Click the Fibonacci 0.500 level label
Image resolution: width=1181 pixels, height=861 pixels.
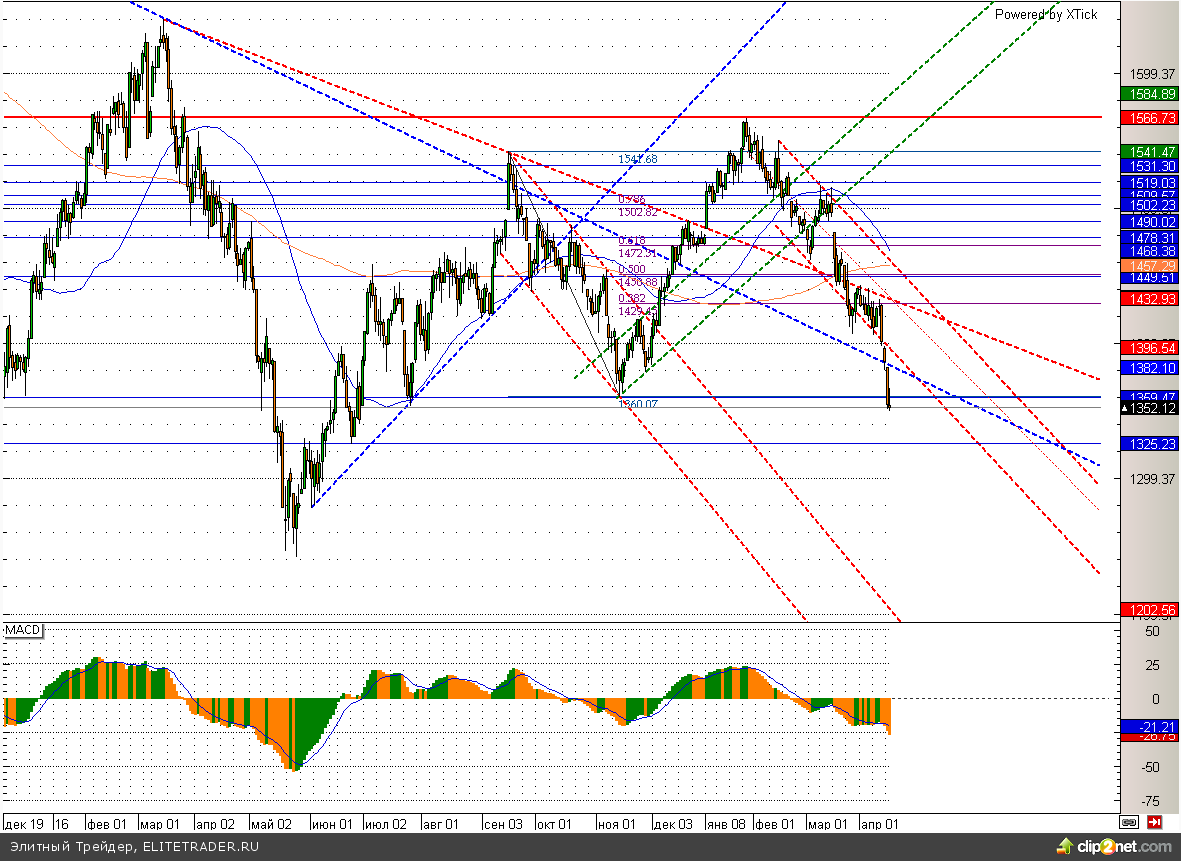click(631, 269)
